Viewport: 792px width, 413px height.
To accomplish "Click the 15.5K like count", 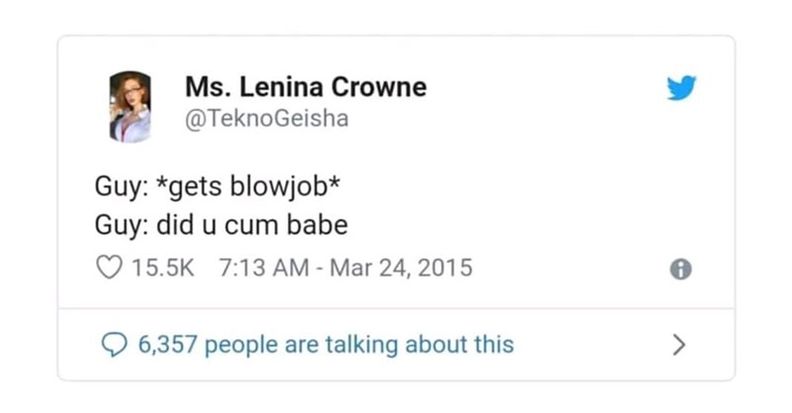I will (163, 268).
